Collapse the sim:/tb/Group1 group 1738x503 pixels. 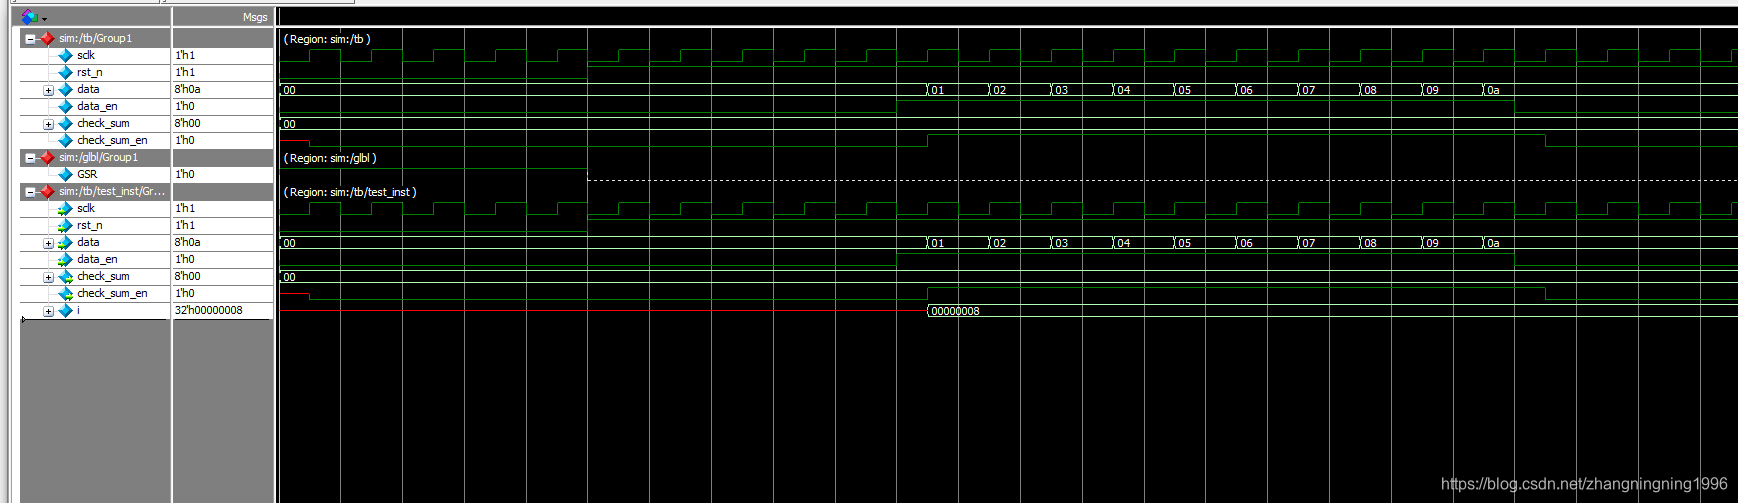pos(30,39)
